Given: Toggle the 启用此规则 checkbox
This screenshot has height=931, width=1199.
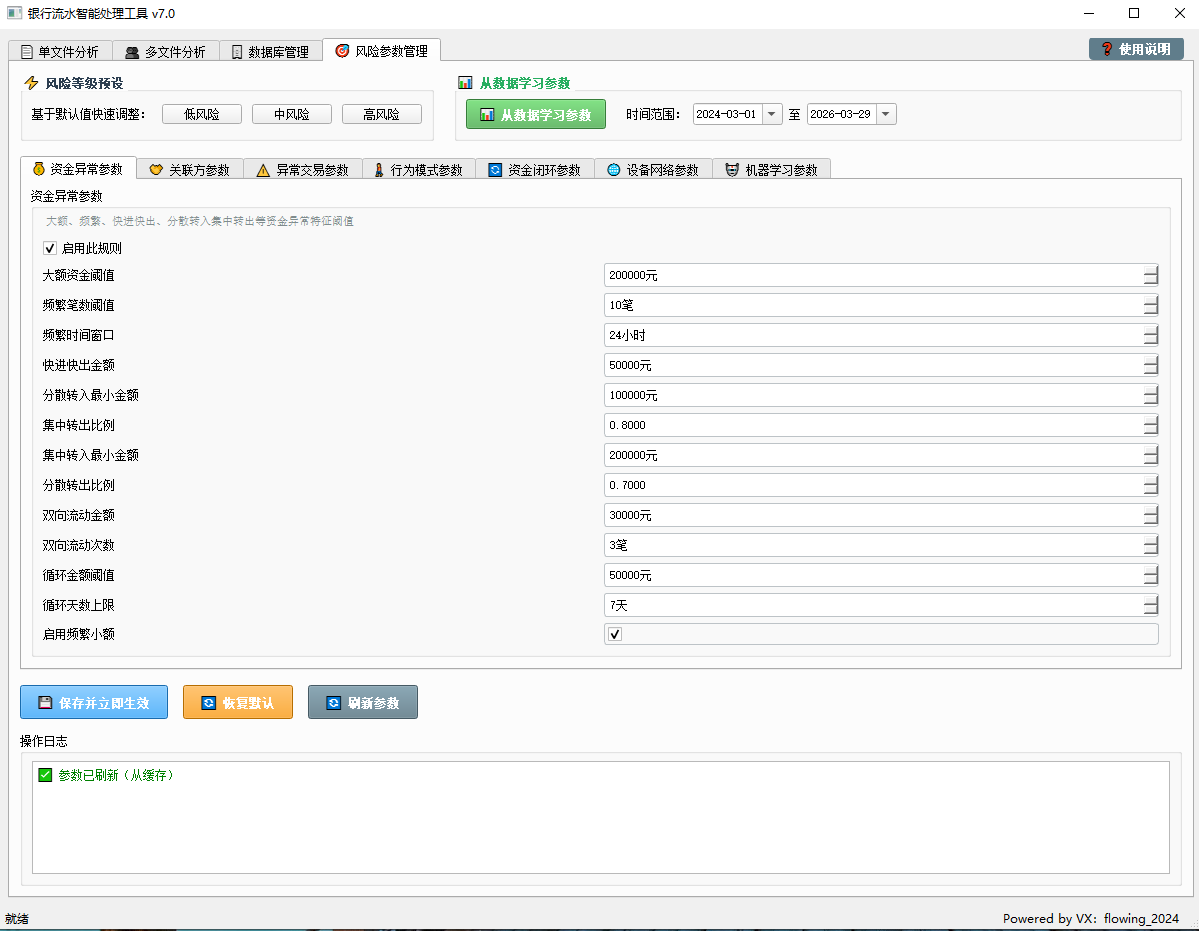Looking at the screenshot, I should [x=50, y=248].
